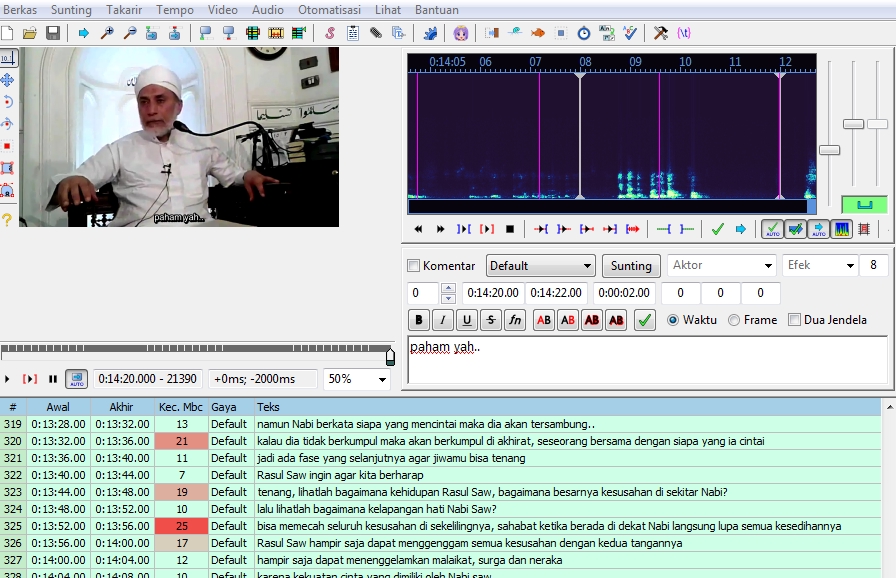
Task: Open the Translation Assistant fish icon
Action: [538, 33]
